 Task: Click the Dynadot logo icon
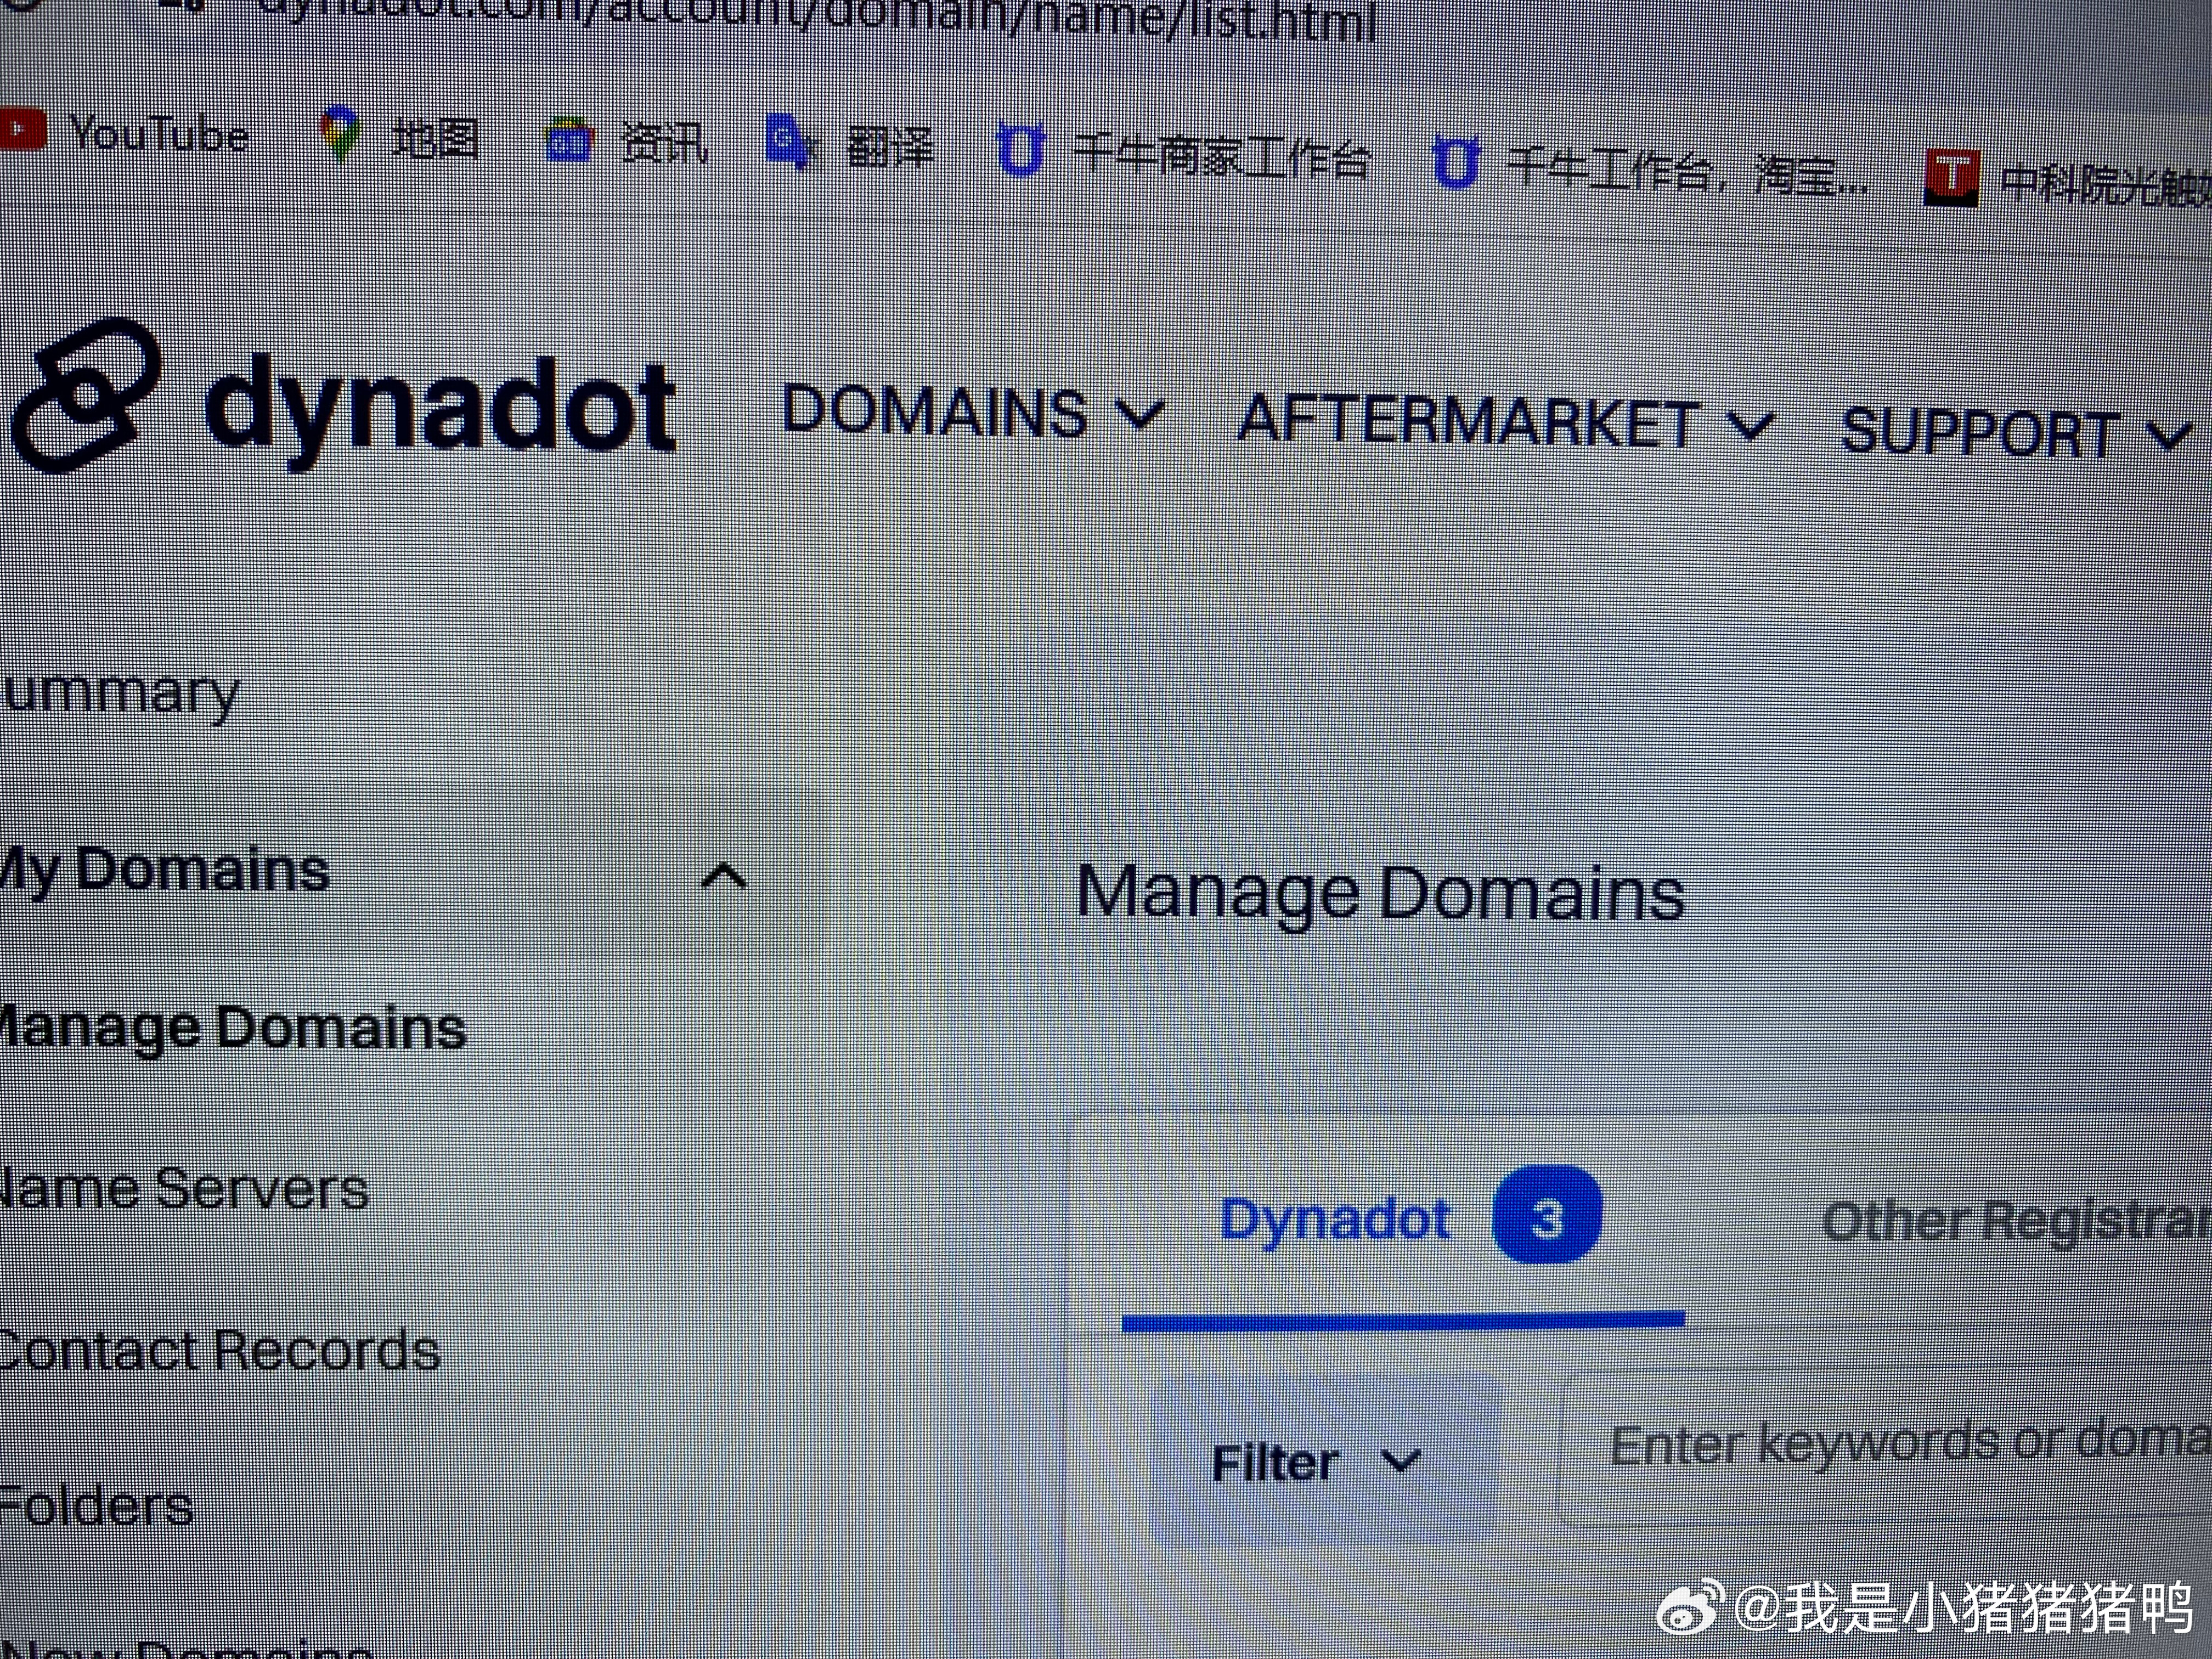[x=85, y=394]
